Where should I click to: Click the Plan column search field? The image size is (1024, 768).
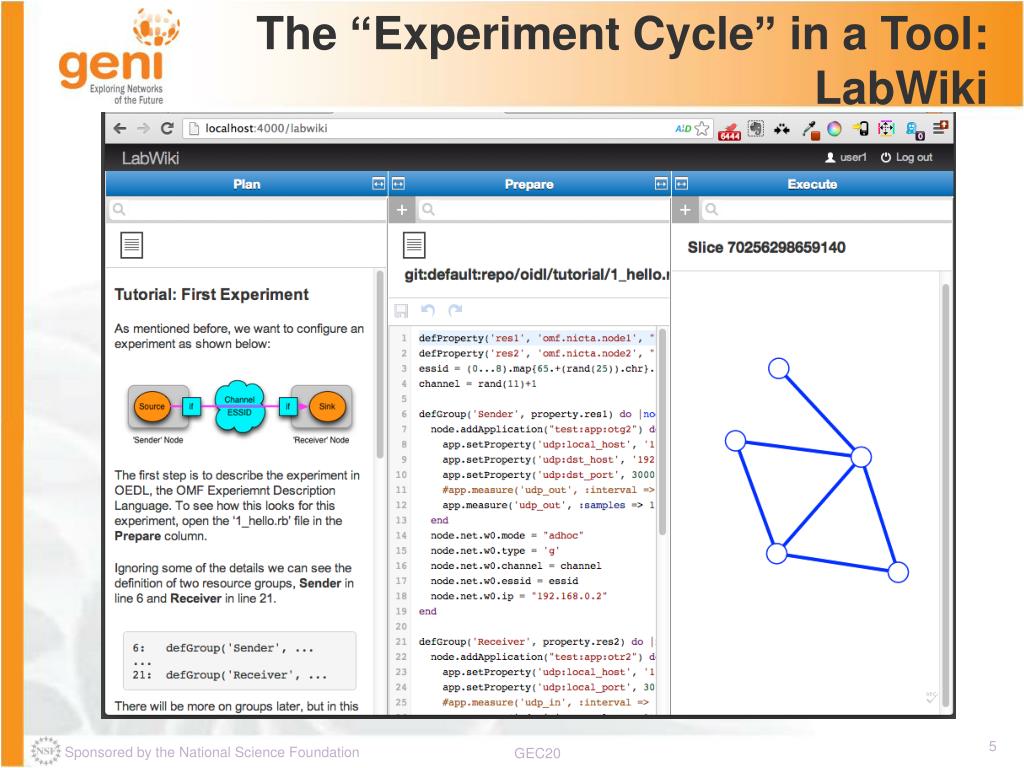tap(247, 210)
